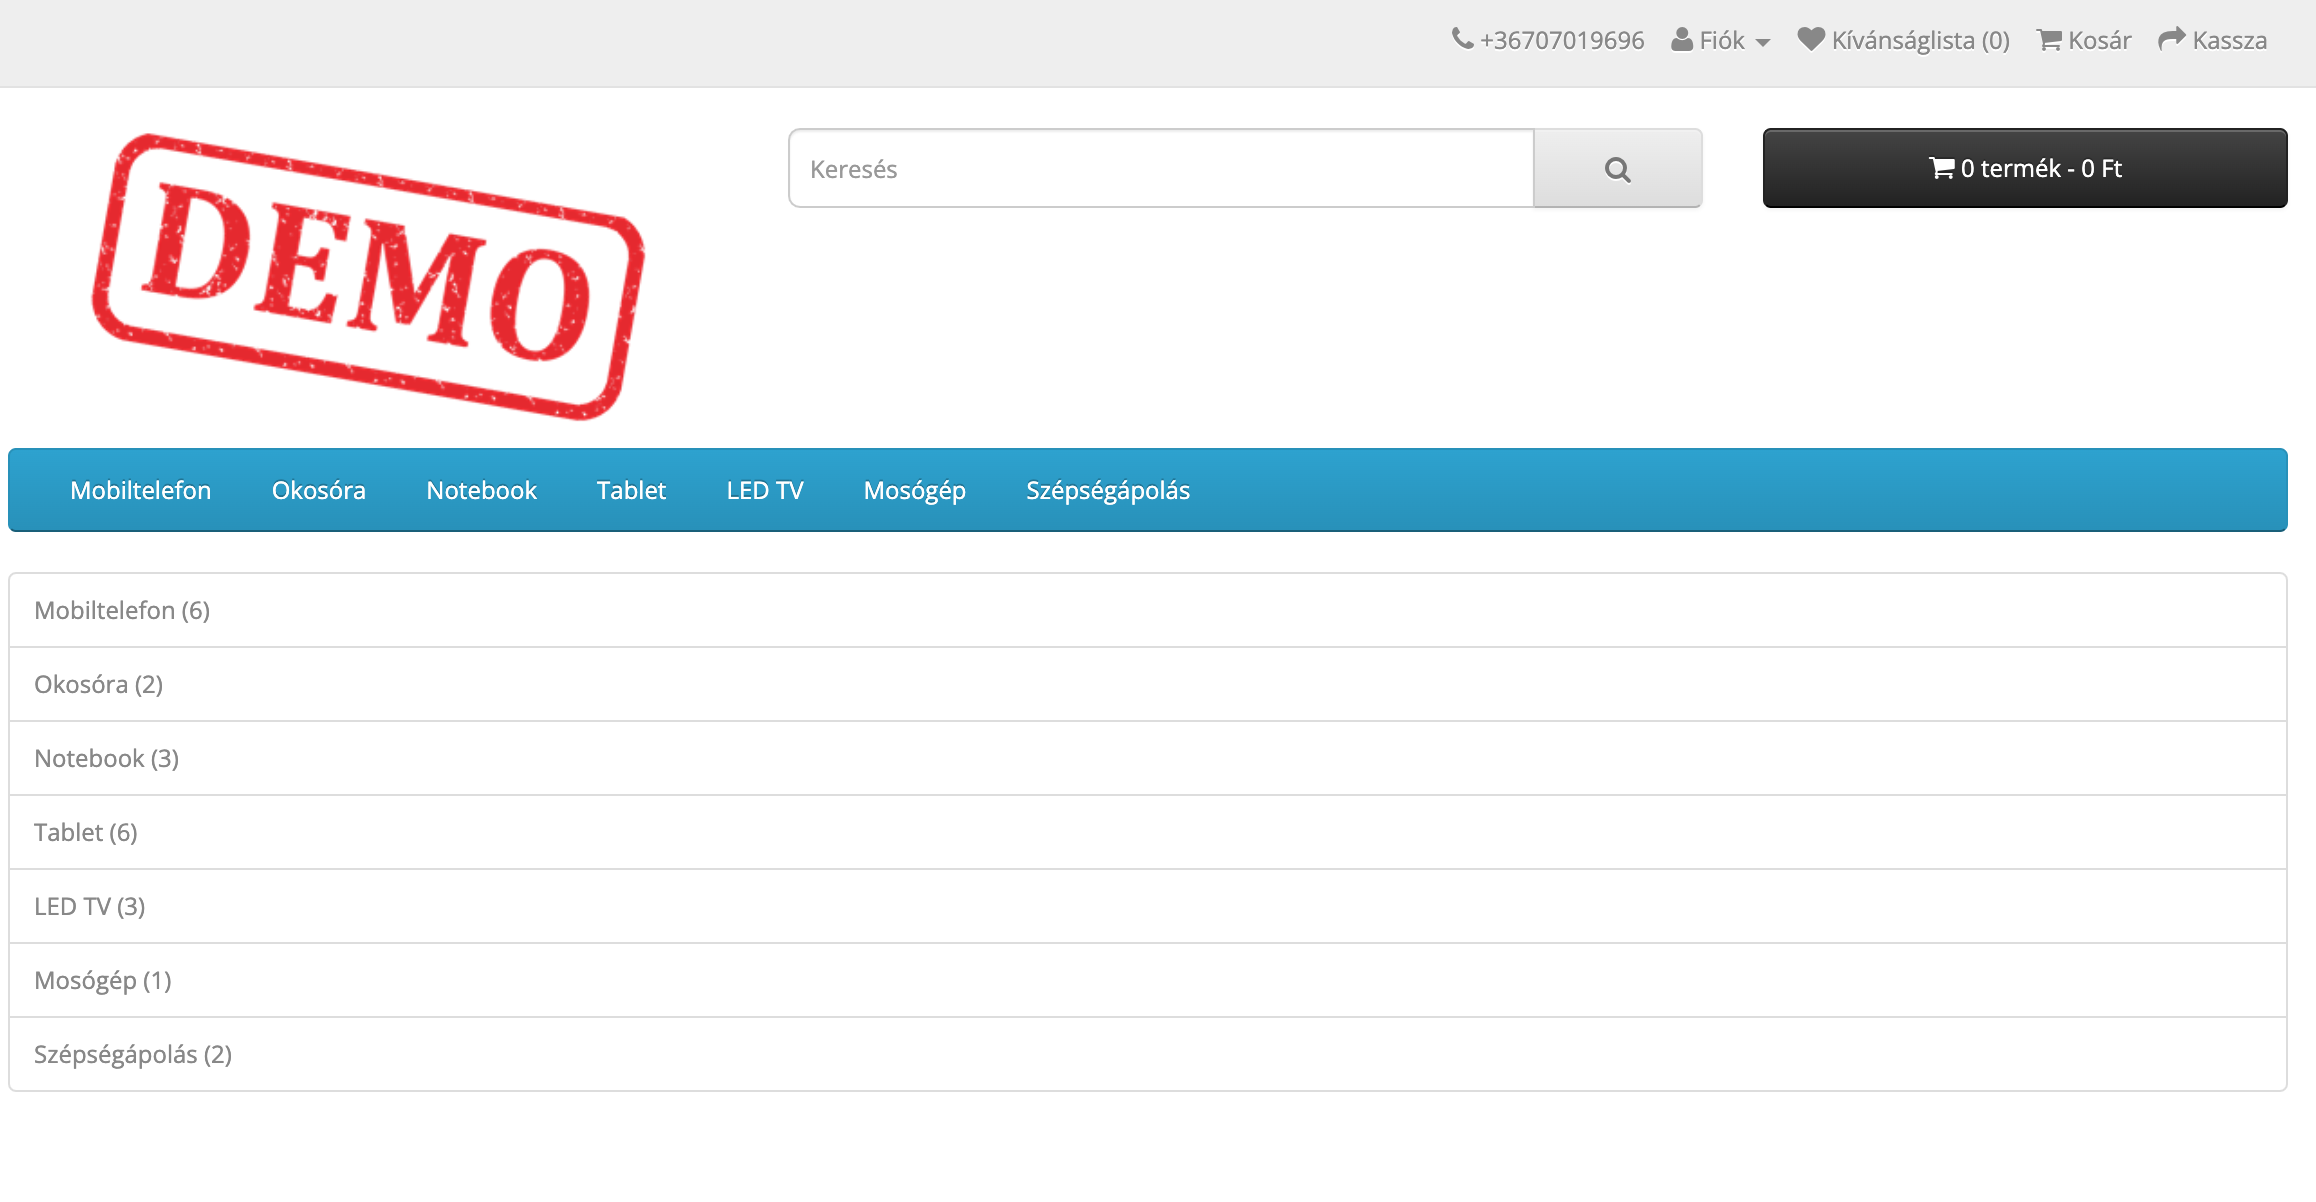Click the Keresés search input field
This screenshot has width=2316, height=1202.
[1160, 169]
